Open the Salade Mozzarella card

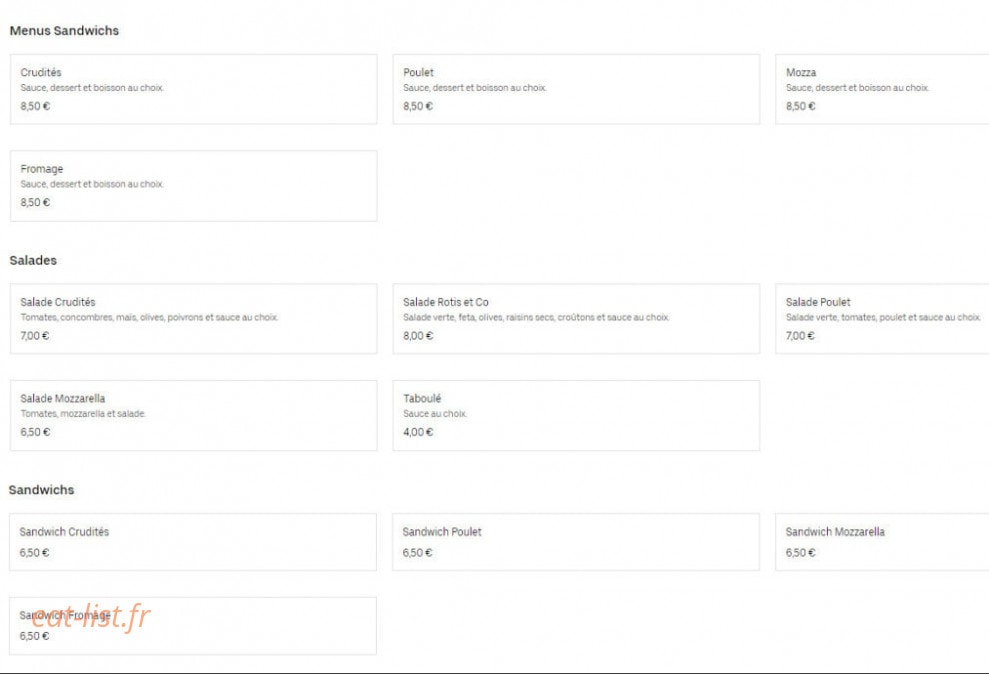click(194, 415)
